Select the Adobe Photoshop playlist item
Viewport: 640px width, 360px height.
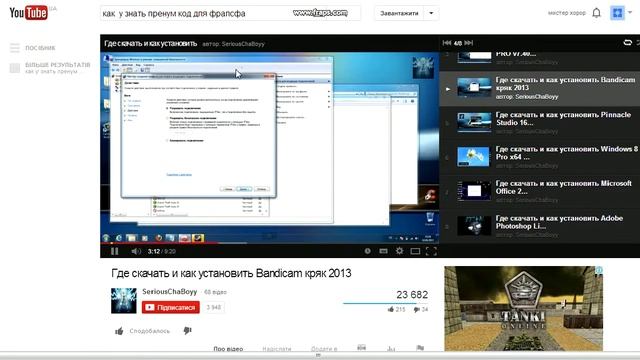(540, 226)
